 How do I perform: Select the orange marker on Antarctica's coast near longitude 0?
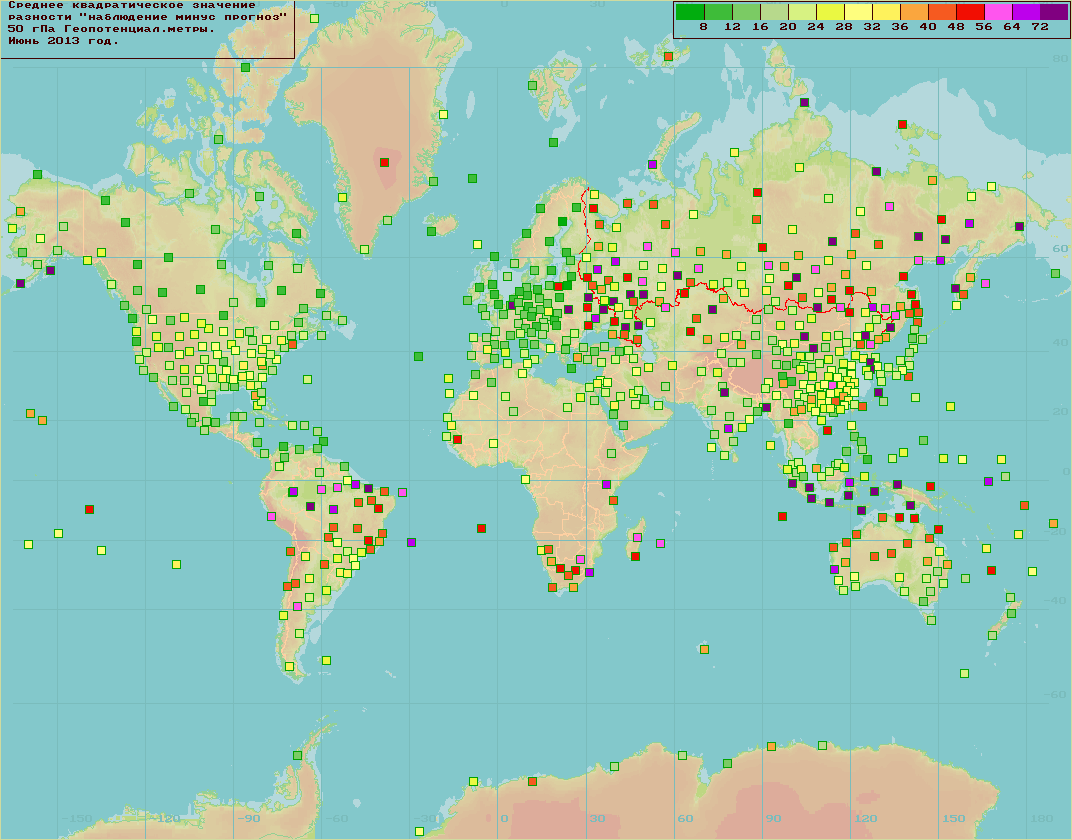tap(533, 781)
